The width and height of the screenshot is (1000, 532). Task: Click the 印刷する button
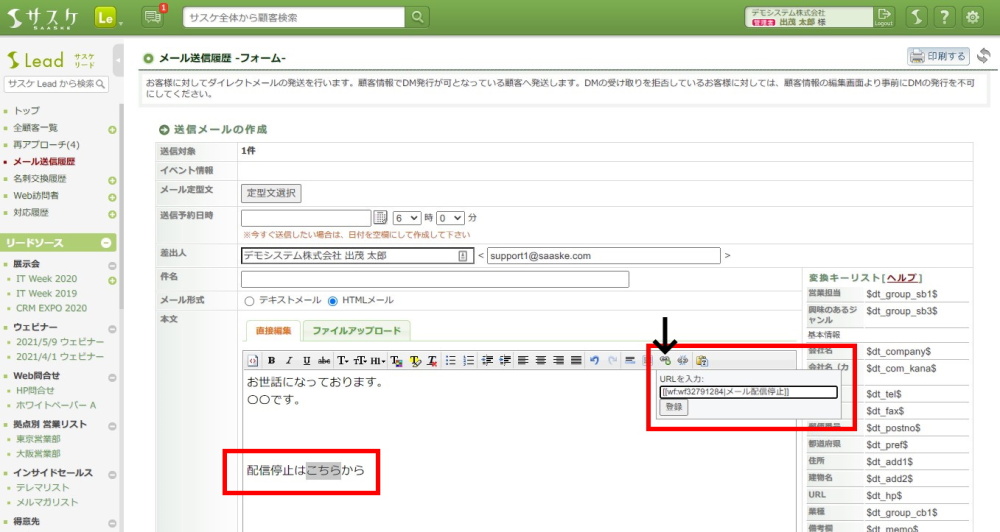(x=938, y=56)
